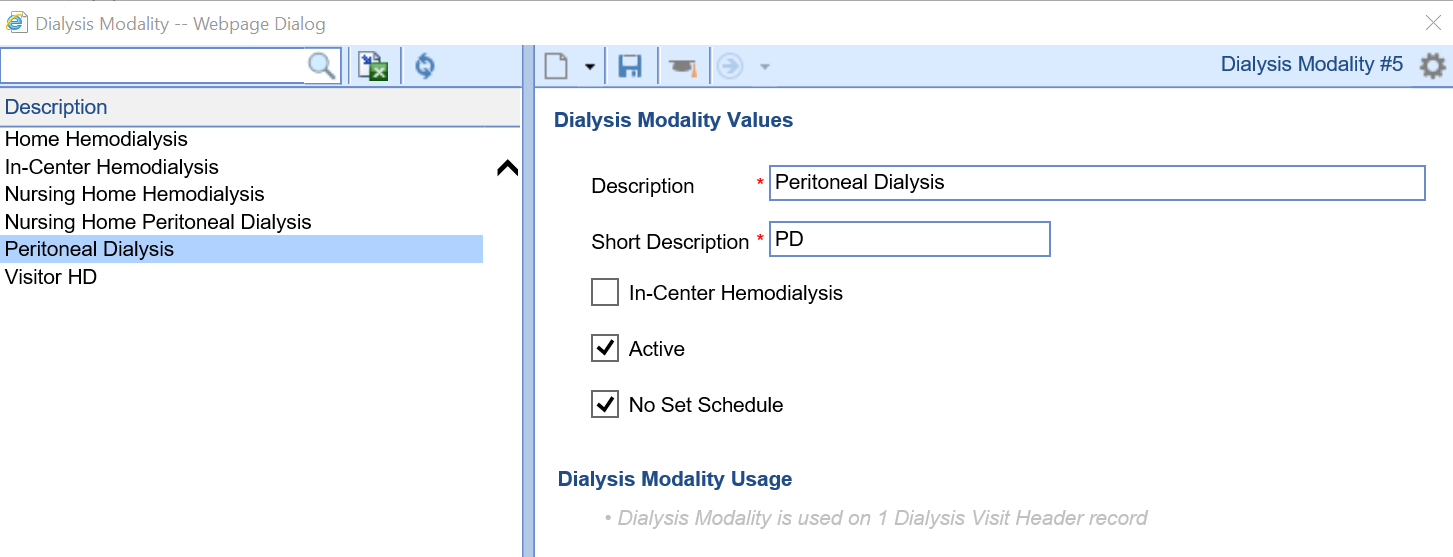
Task: Refresh the modality list
Action: [x=425, y=66]
